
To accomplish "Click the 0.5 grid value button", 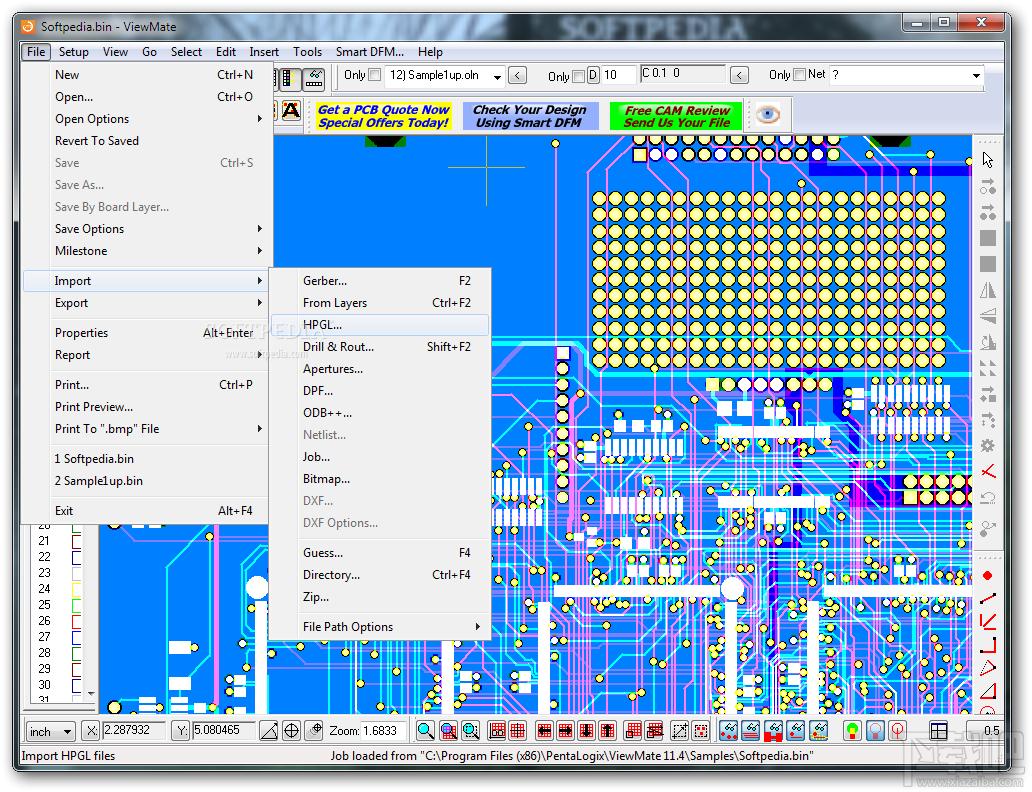I will [x=985, y=731].
